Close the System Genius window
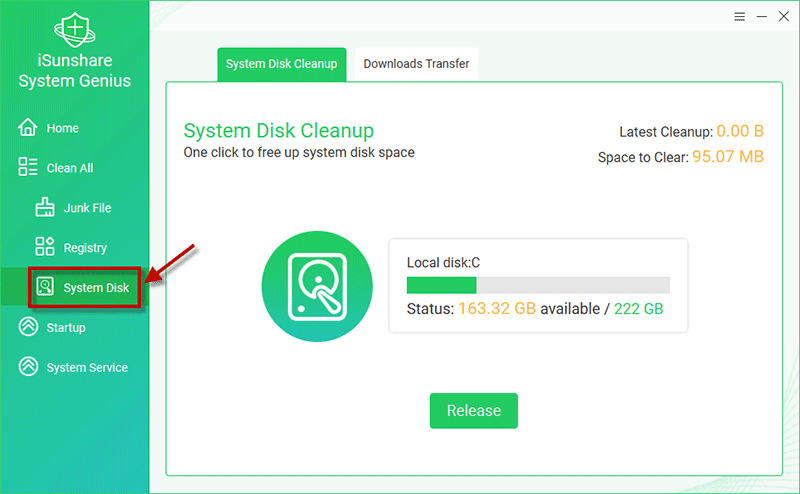800x494 pixels. [x=784, y=16]
